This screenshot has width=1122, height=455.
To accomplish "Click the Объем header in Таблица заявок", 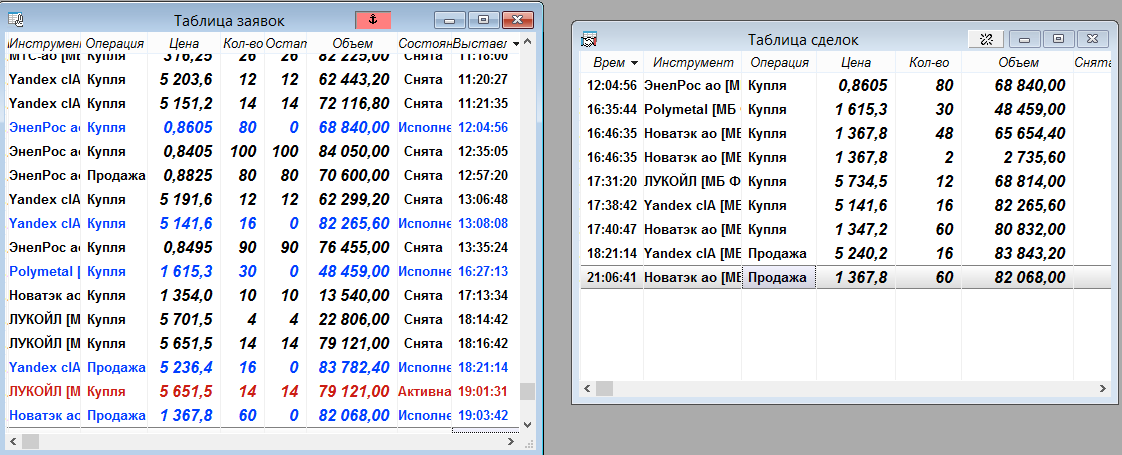I will (351, 44).
